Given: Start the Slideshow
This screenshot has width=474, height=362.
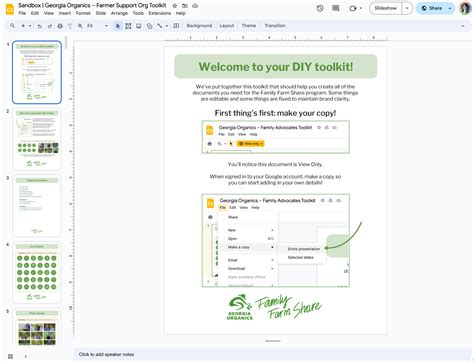Looking at the screenshot, I should click(386, 8).
